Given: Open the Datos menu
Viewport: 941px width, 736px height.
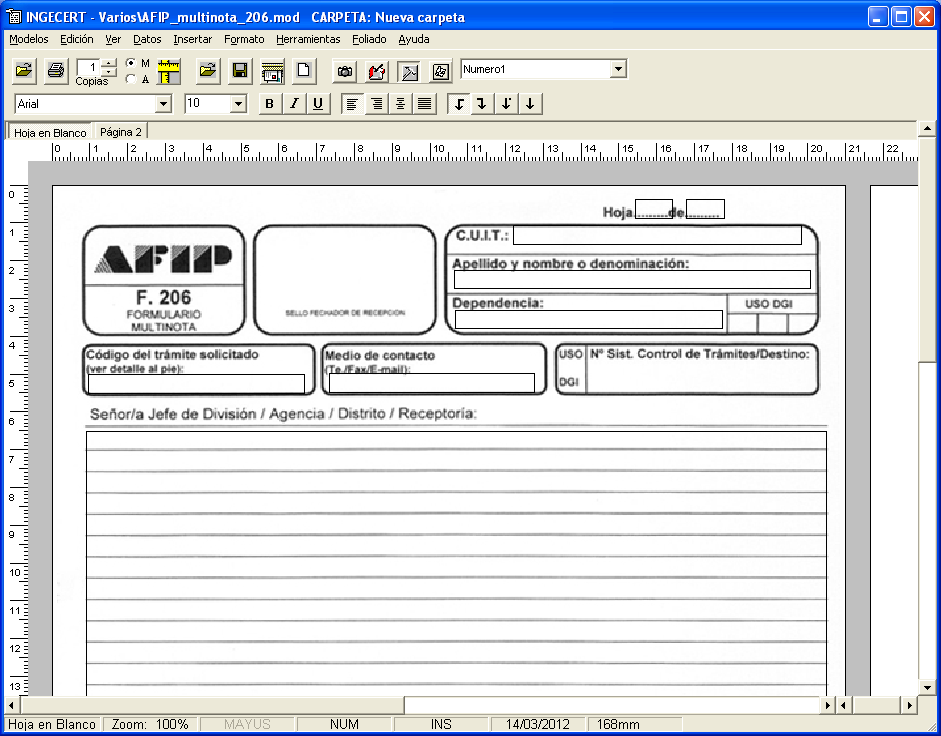Looking at the screenshot, I should [147, 39].
